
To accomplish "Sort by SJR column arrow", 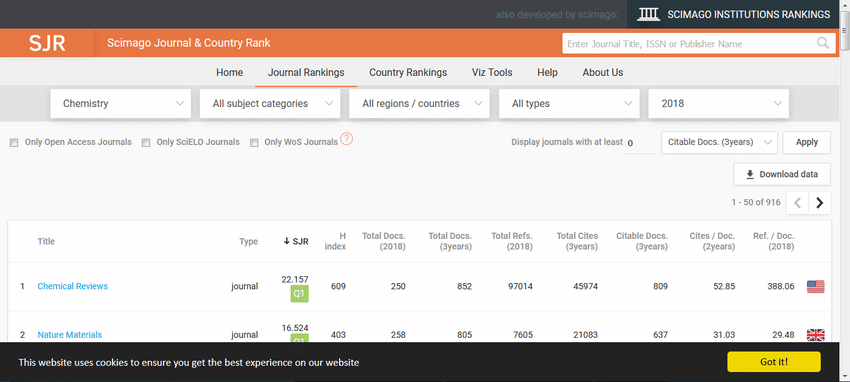I will [287, 242].
